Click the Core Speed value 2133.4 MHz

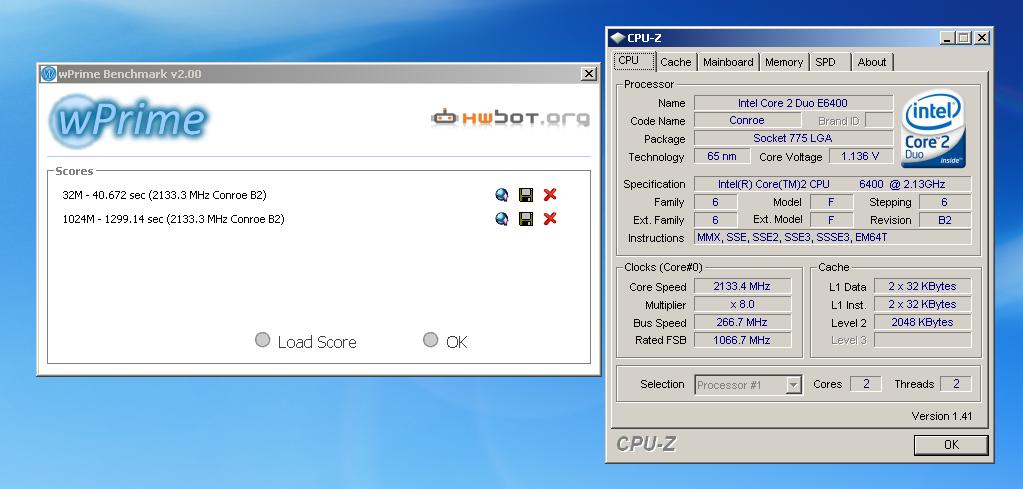coord(742,286)
